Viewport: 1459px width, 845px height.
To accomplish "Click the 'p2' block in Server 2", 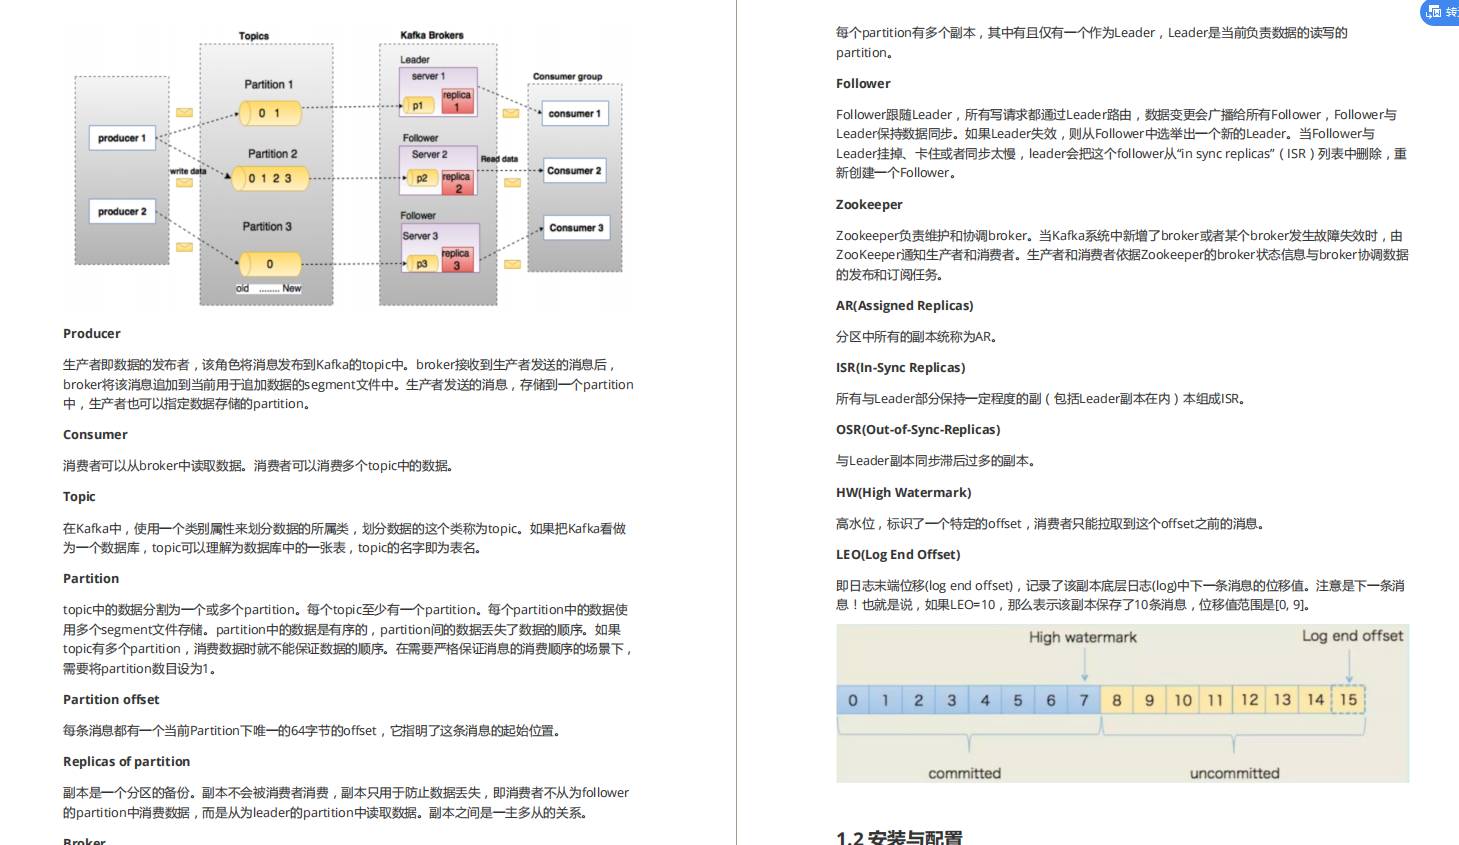I will (422, 178).
